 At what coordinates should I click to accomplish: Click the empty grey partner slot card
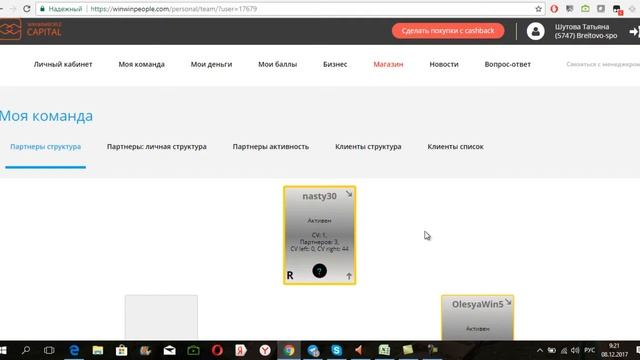point(161,317)
